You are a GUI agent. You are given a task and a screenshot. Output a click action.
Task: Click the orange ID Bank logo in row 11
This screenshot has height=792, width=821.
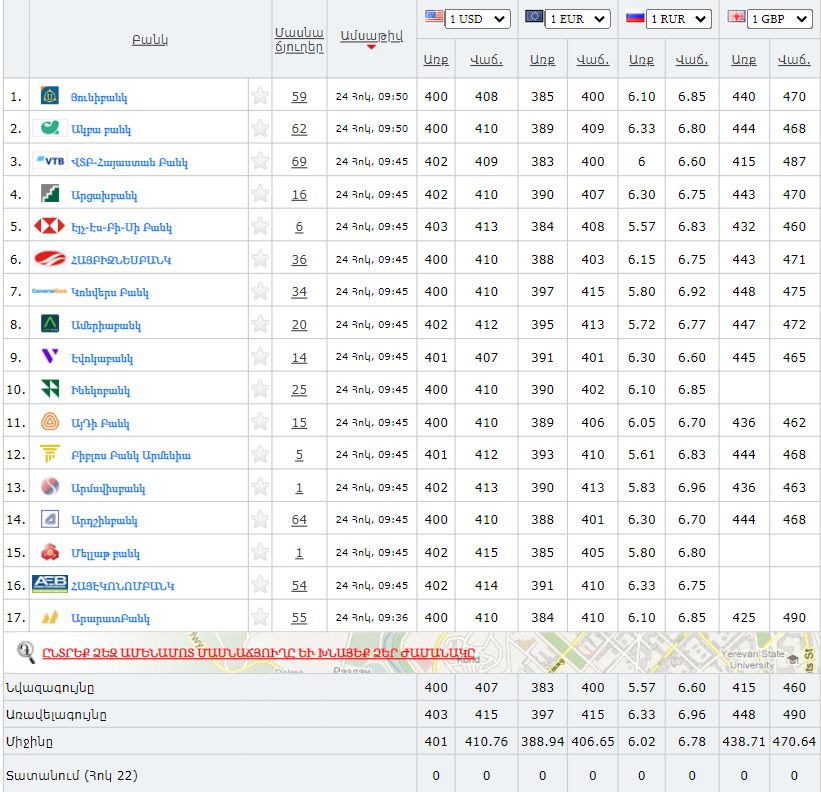(50, 421)
